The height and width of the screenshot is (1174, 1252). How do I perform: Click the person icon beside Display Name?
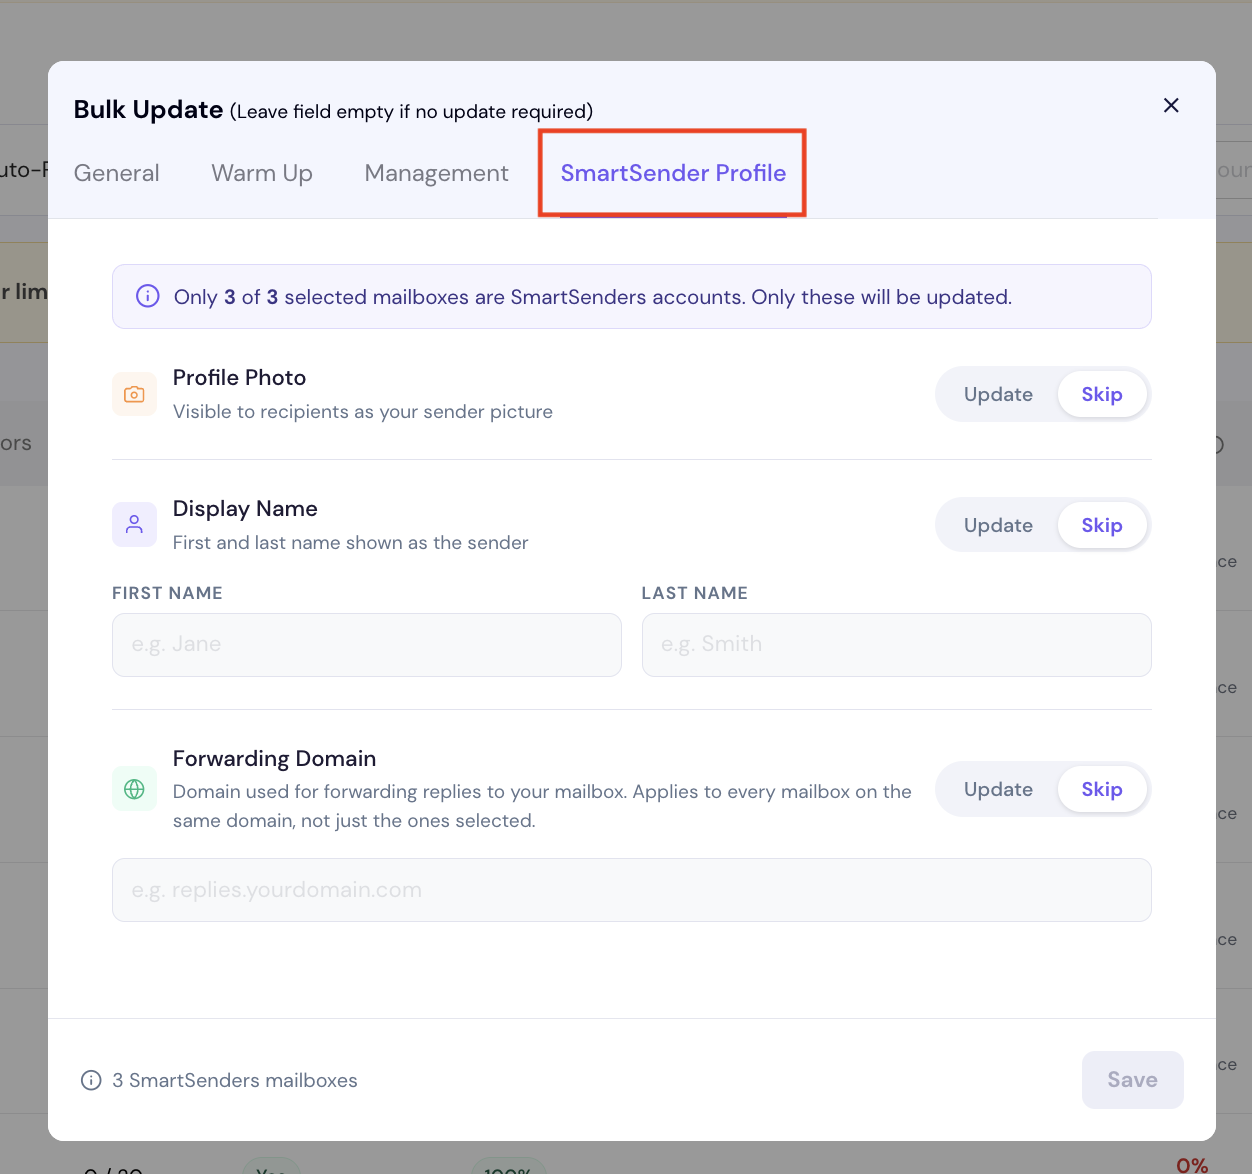134,525
